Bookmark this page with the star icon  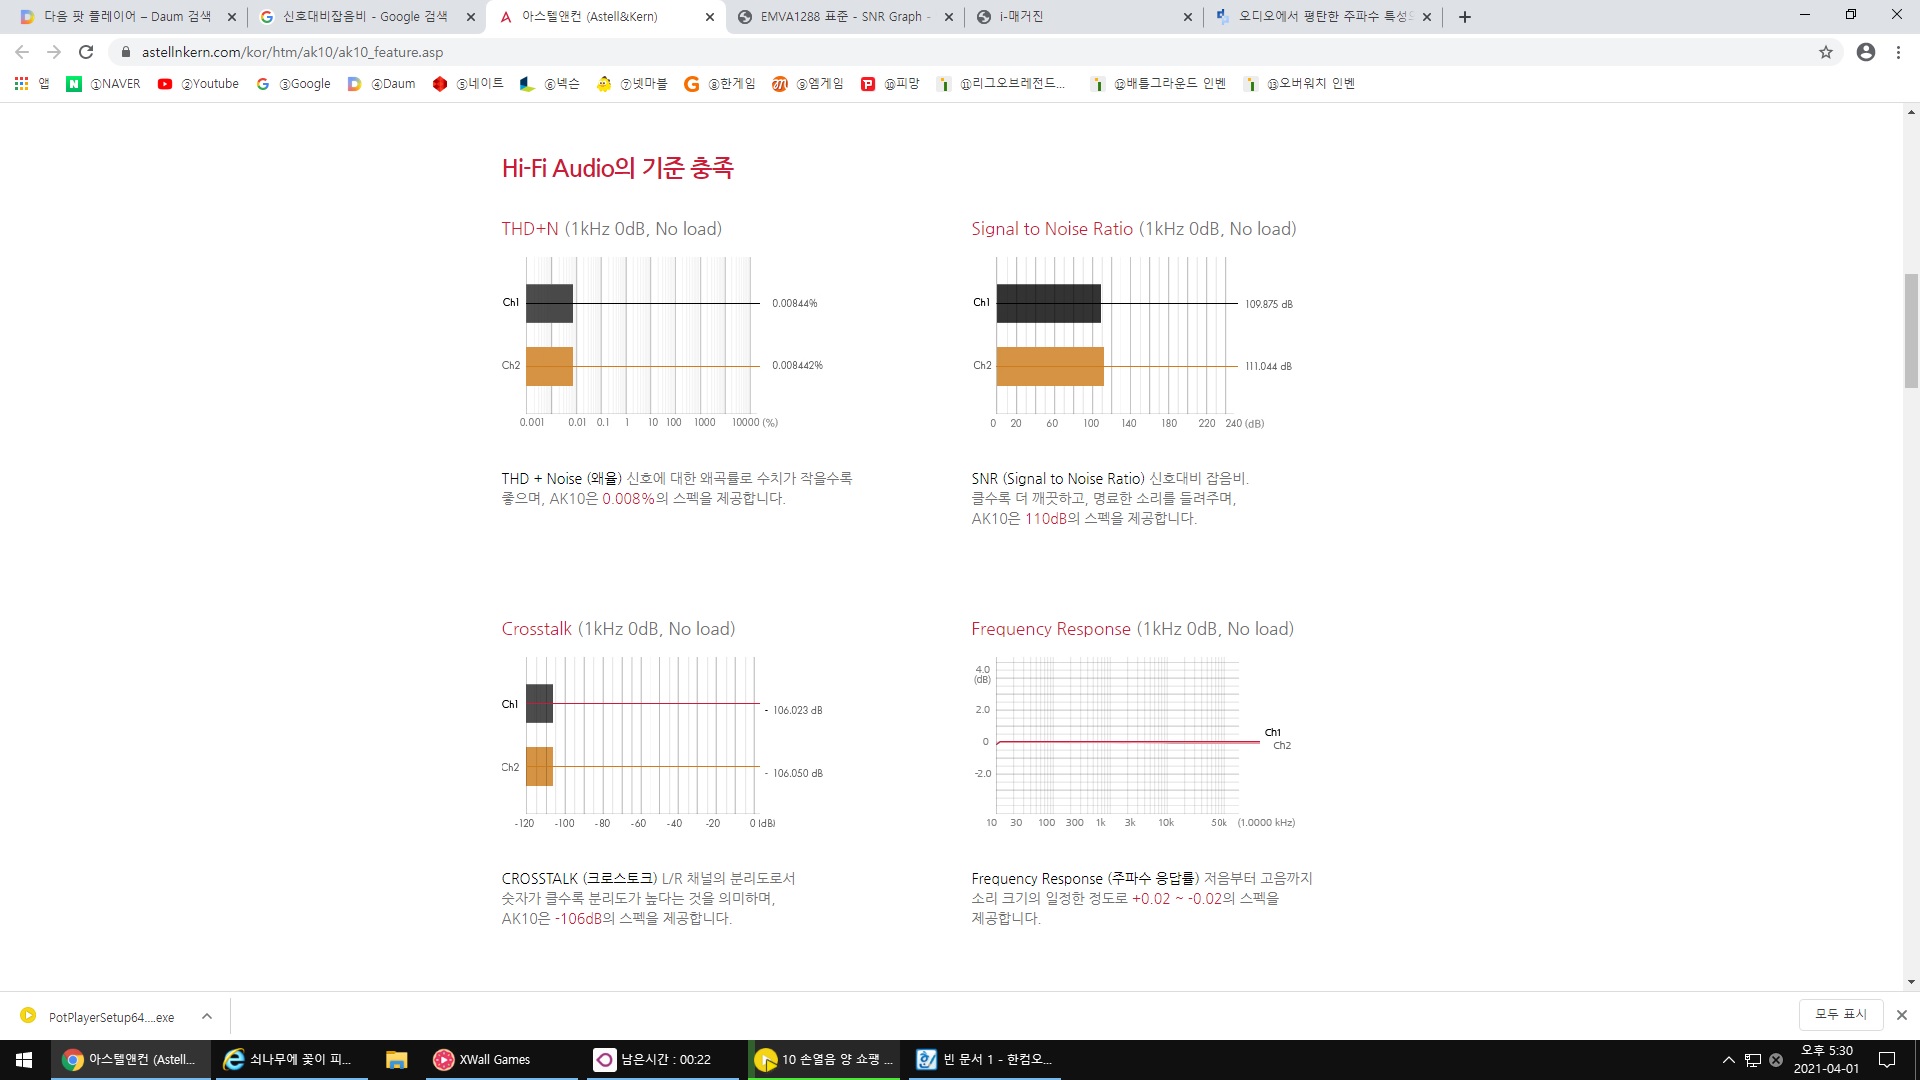pos(1826,52)
